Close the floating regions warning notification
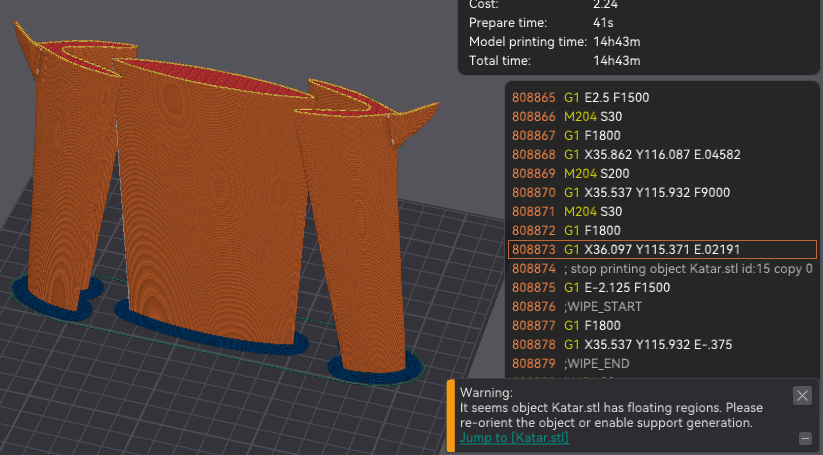Screen dimensions: 823x455 pyautogui.click(x=802, y=395)
